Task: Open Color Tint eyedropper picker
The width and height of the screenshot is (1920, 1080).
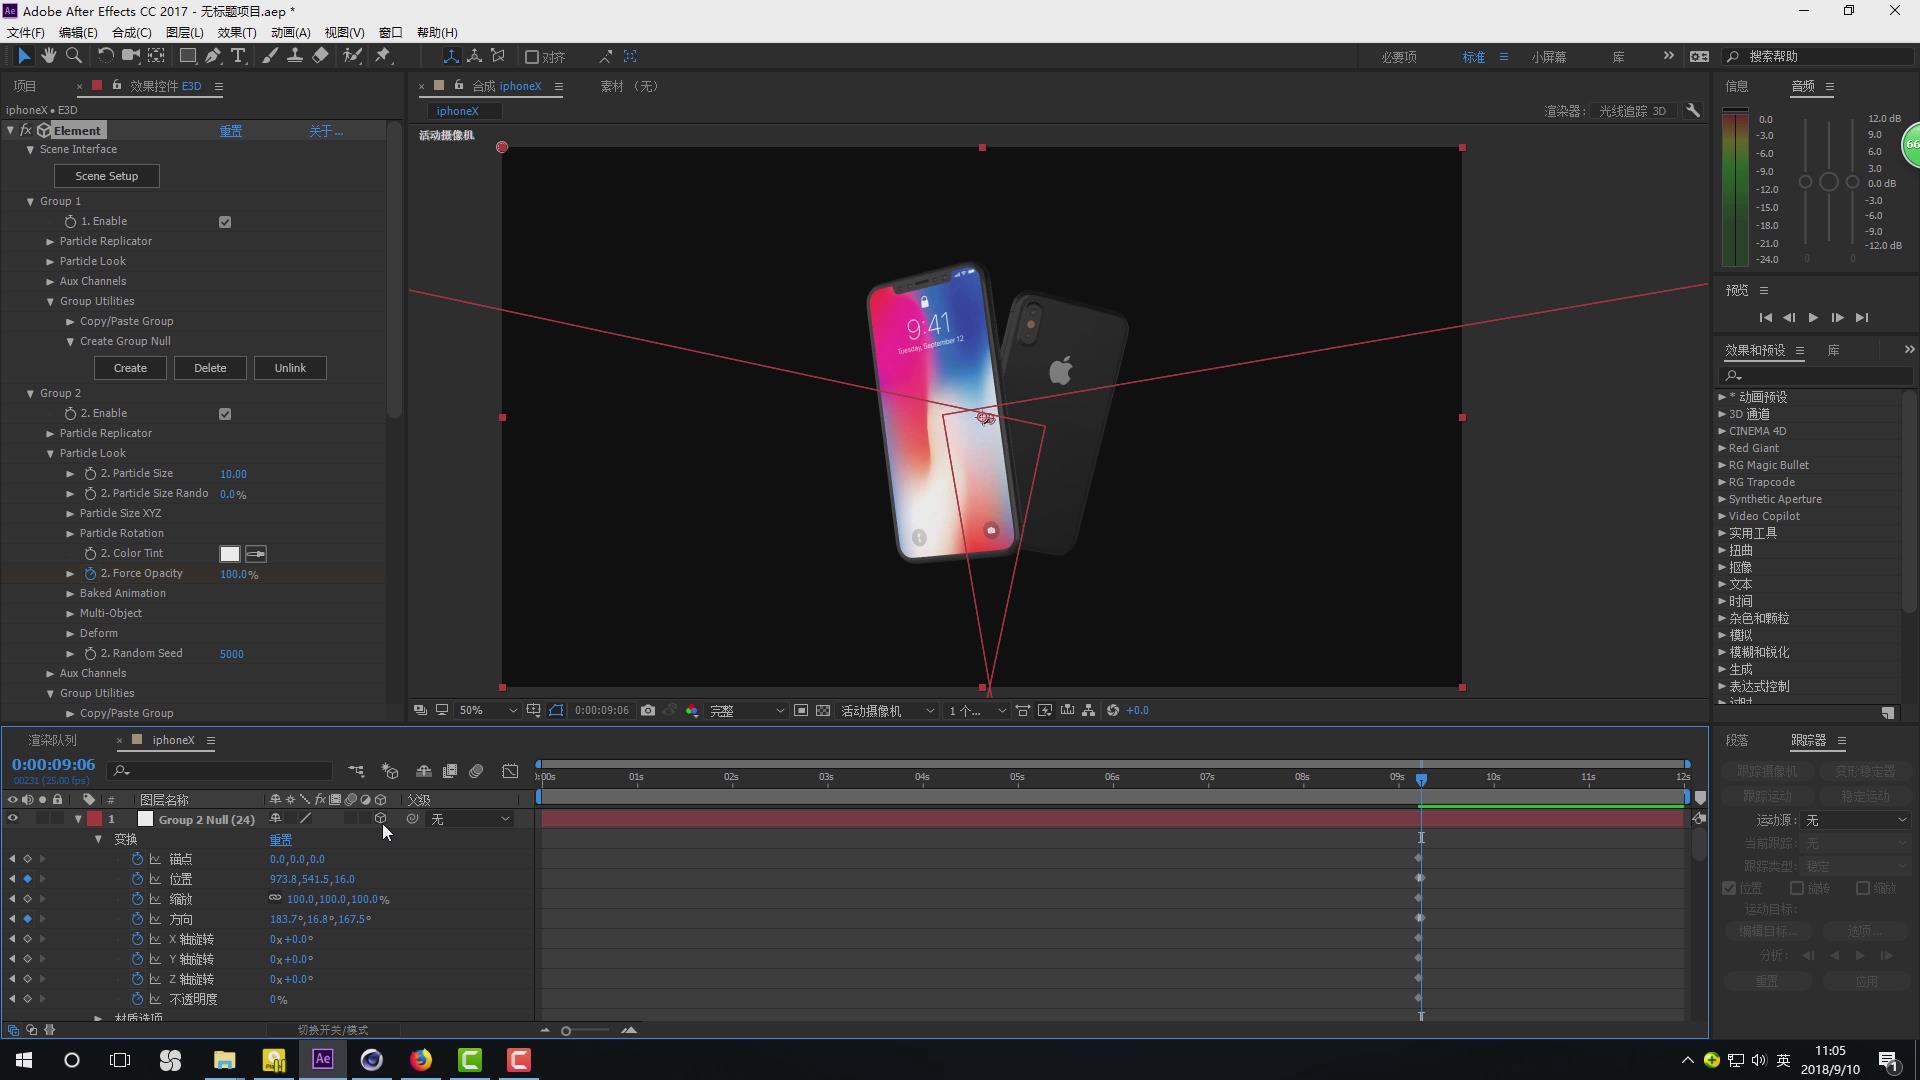Action: coord(256,554)
